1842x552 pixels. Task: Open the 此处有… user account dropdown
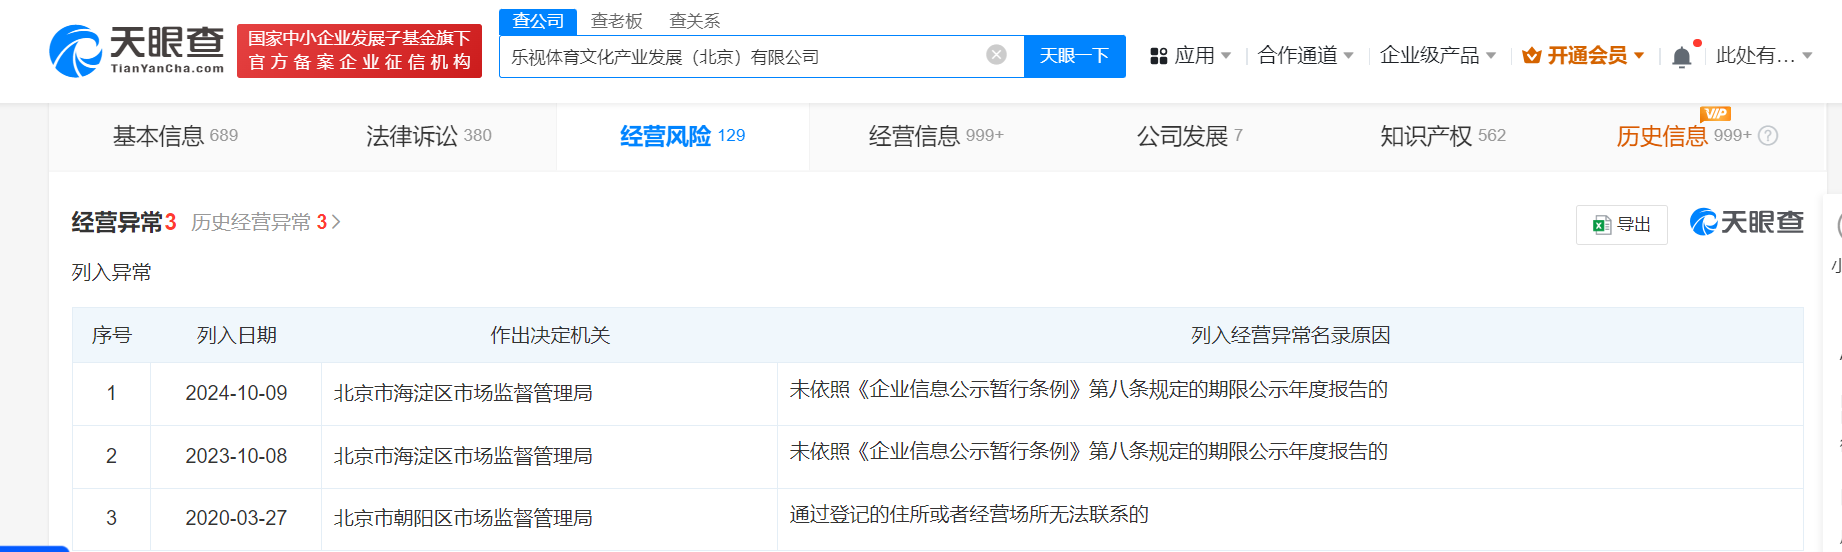click(1764, 56)
